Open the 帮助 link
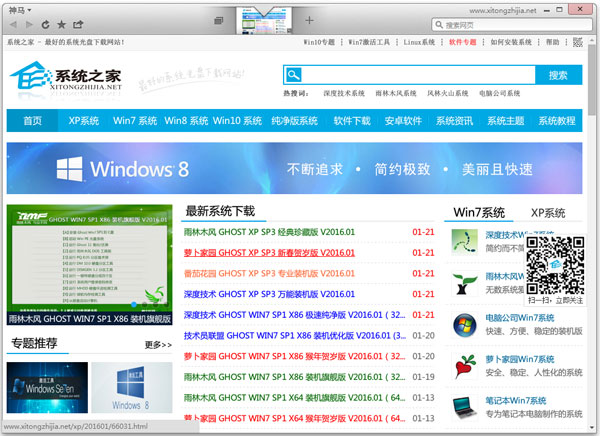 [x=553, y=42]
